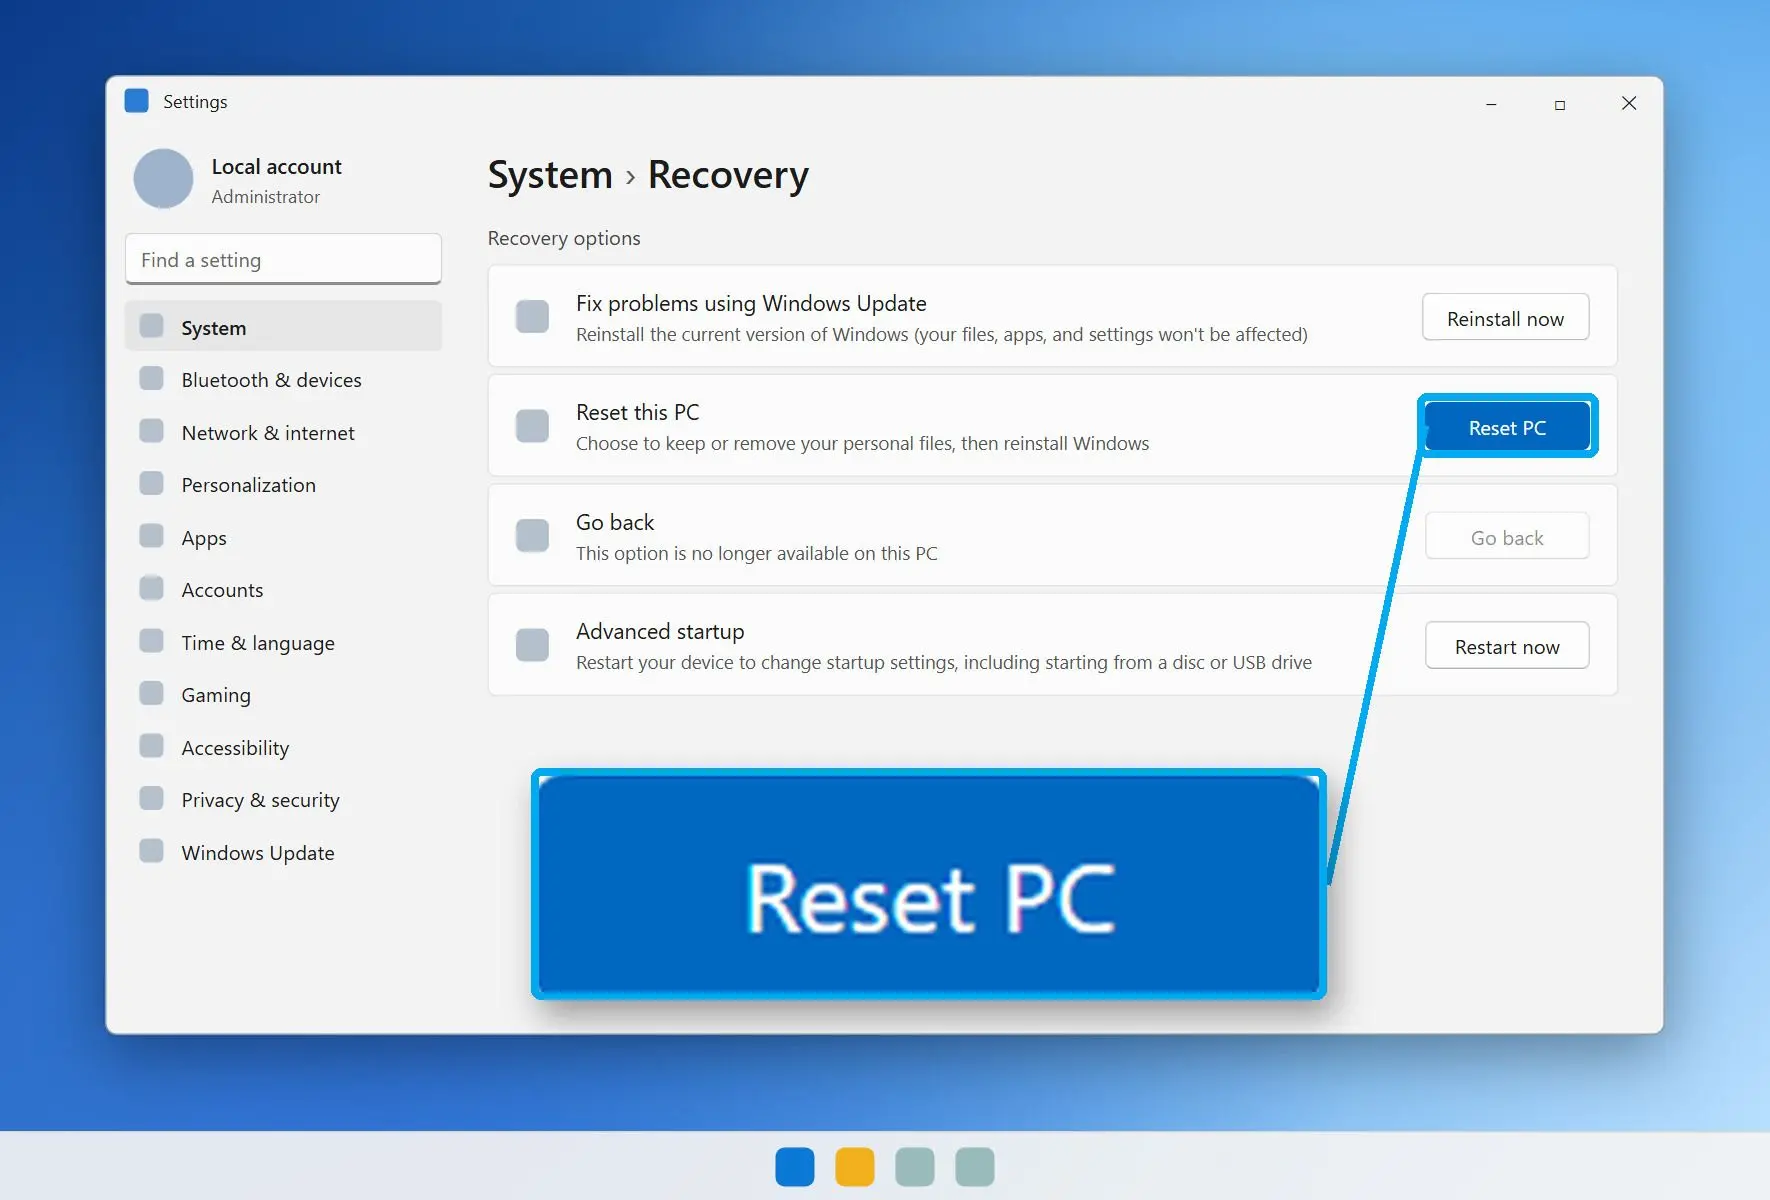
Task: Click the Bluetooth & devices sidebar icon
Action: coord(151,378)
